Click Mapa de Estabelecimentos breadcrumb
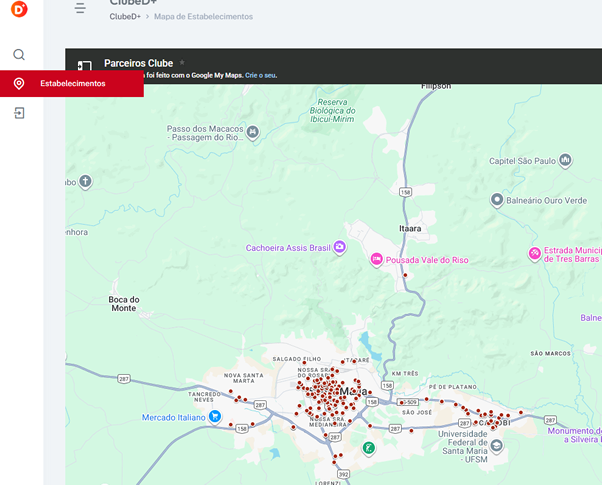This screenshot has width=602, height=500. point(203,17)
